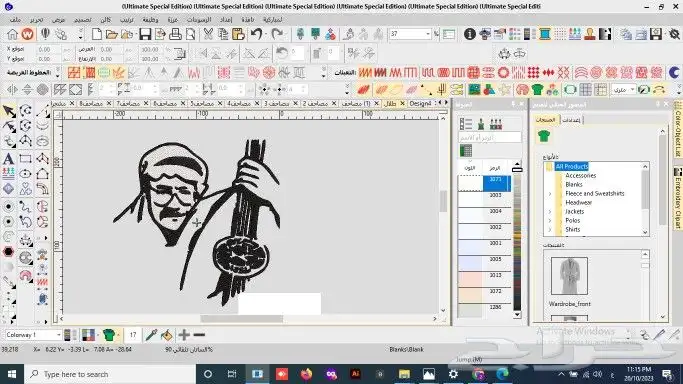The image size is (683, 384).
Task: Click the red octagon tool in left toolbox
Action: pos(8,252)
